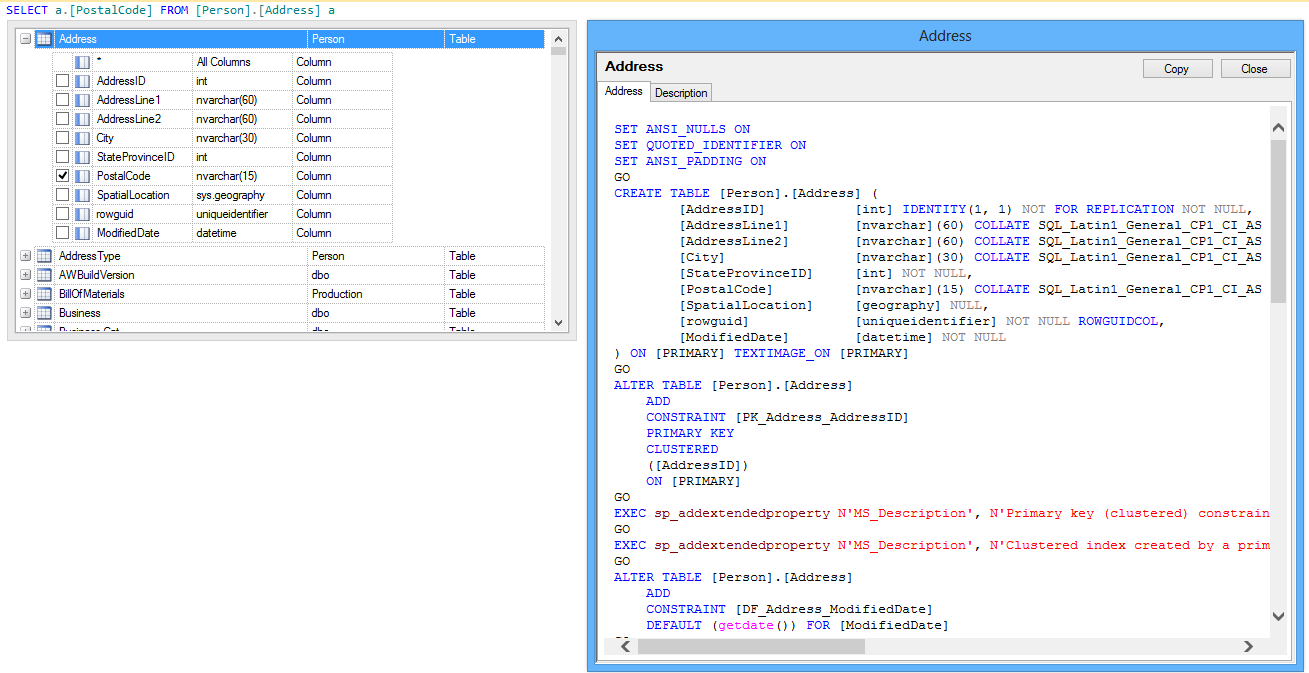Select the AddressType table row
The width and height of the screenshot is (1309, 673).
pos(290,256)
